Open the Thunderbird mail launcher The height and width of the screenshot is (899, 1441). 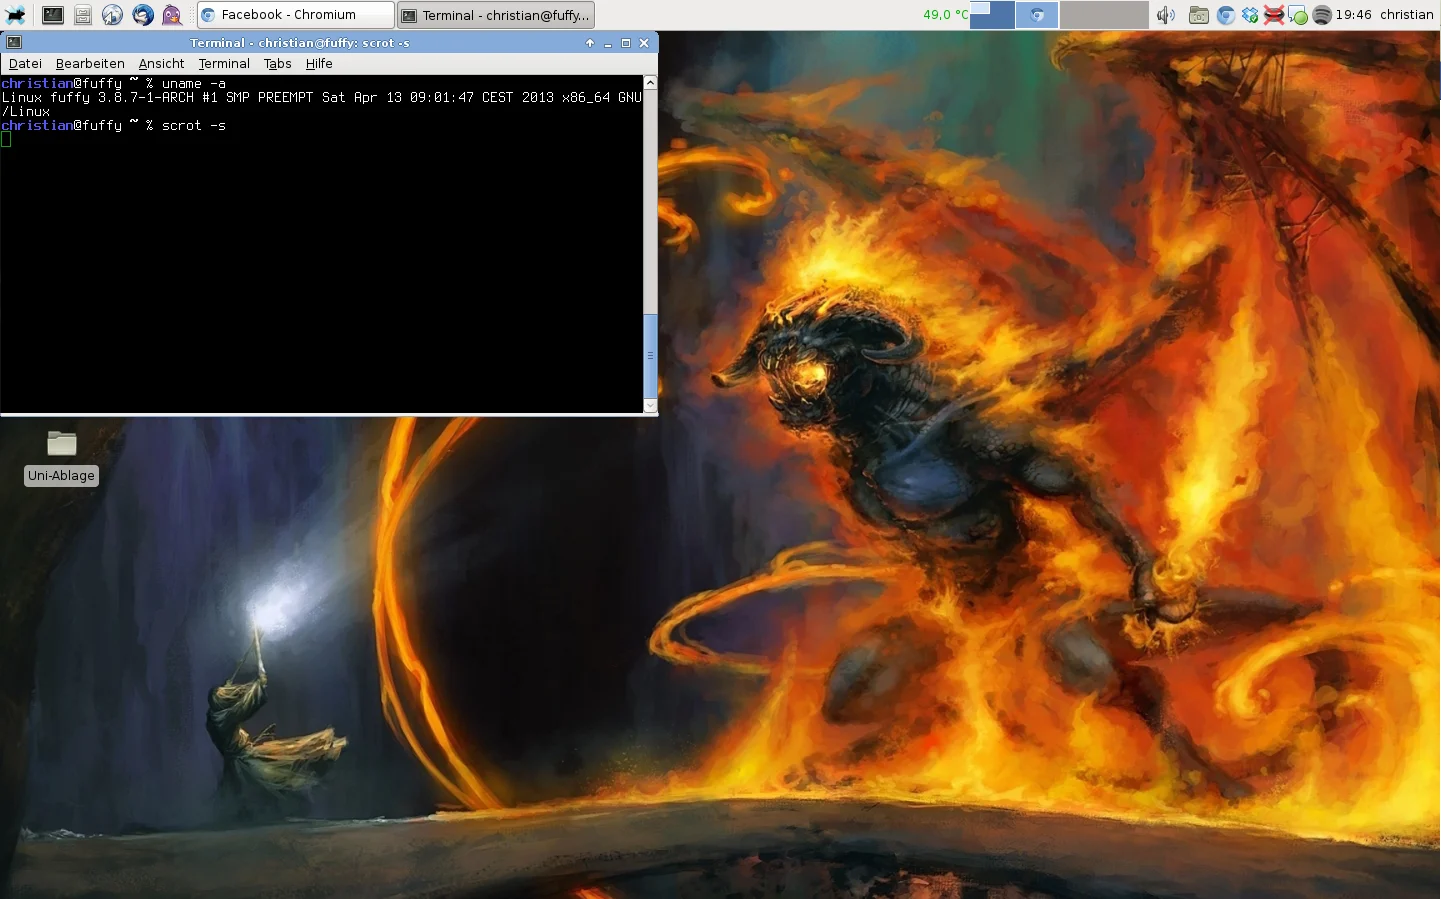(143, 15)
